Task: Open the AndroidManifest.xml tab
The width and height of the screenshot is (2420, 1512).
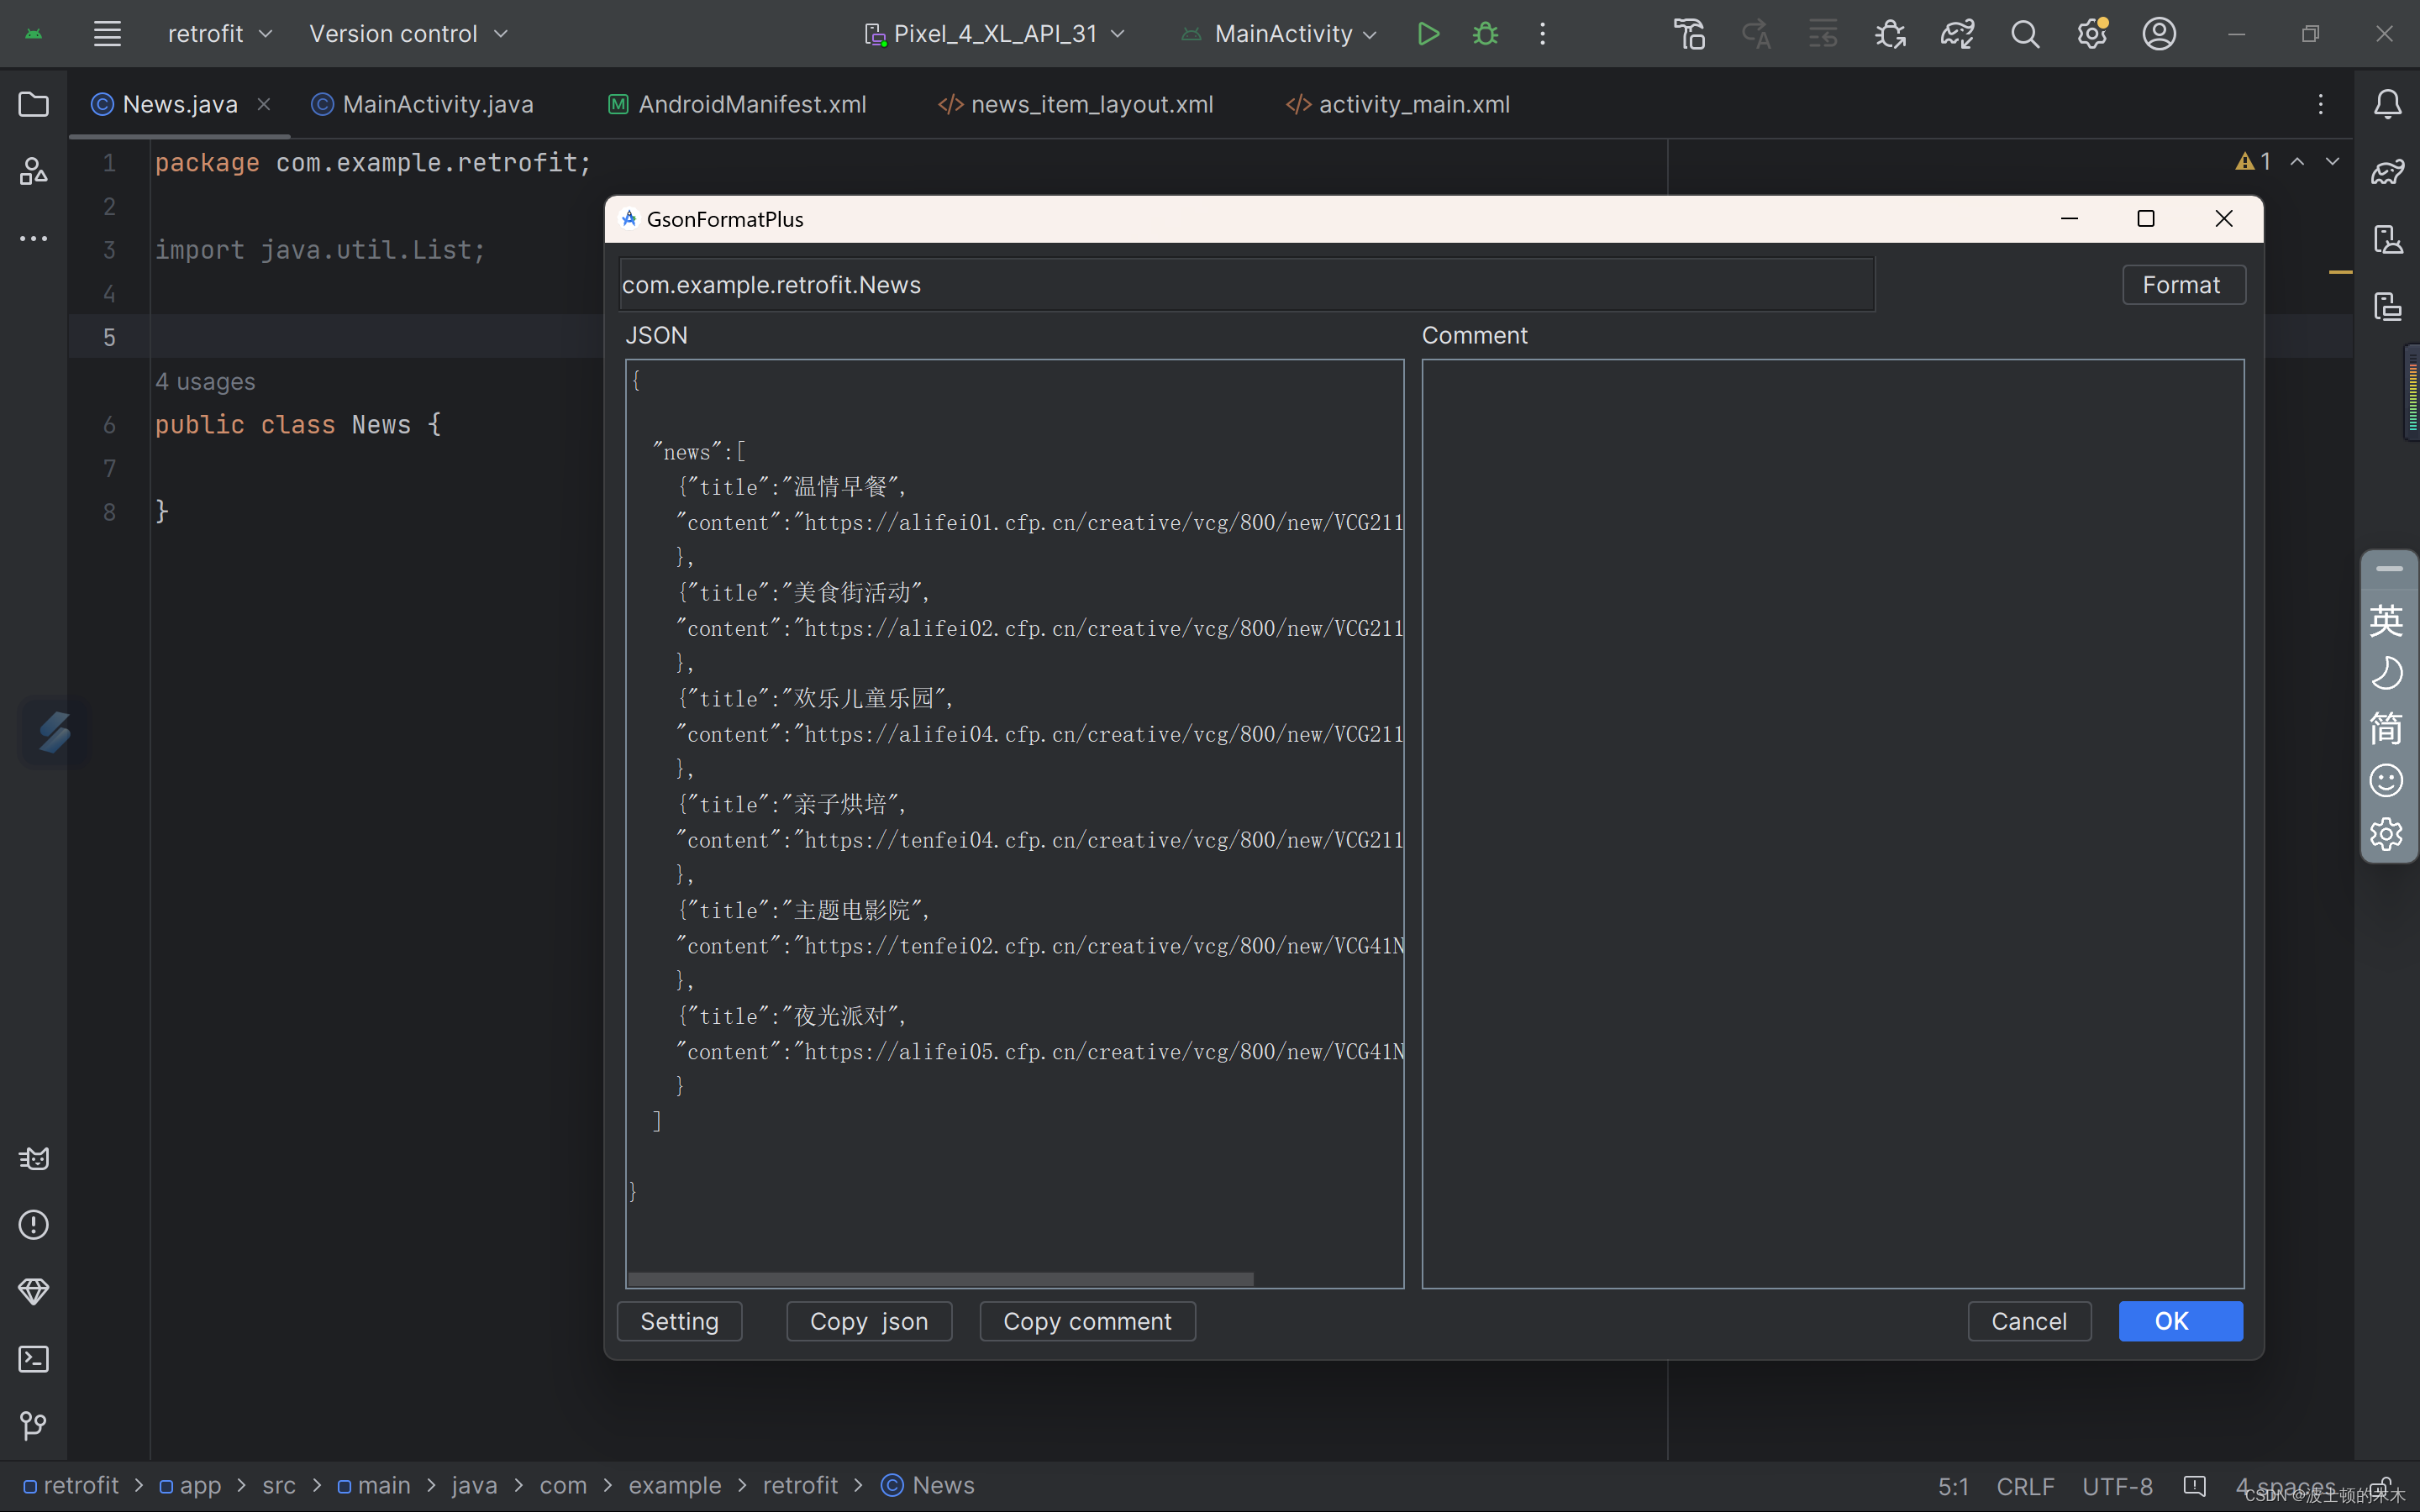Action: 737,104
